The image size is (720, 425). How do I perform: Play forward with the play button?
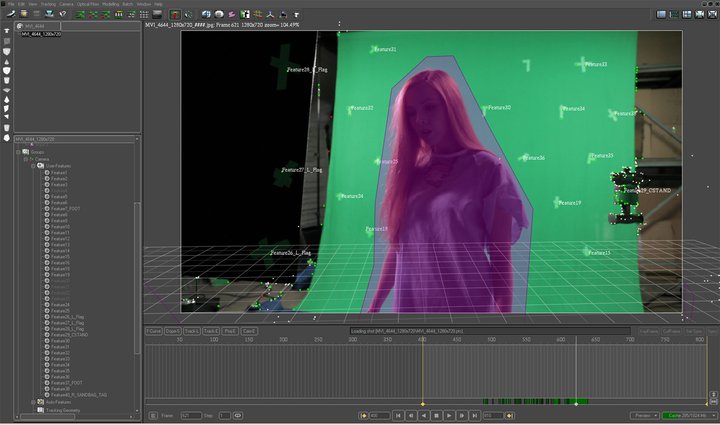[449, 416]
